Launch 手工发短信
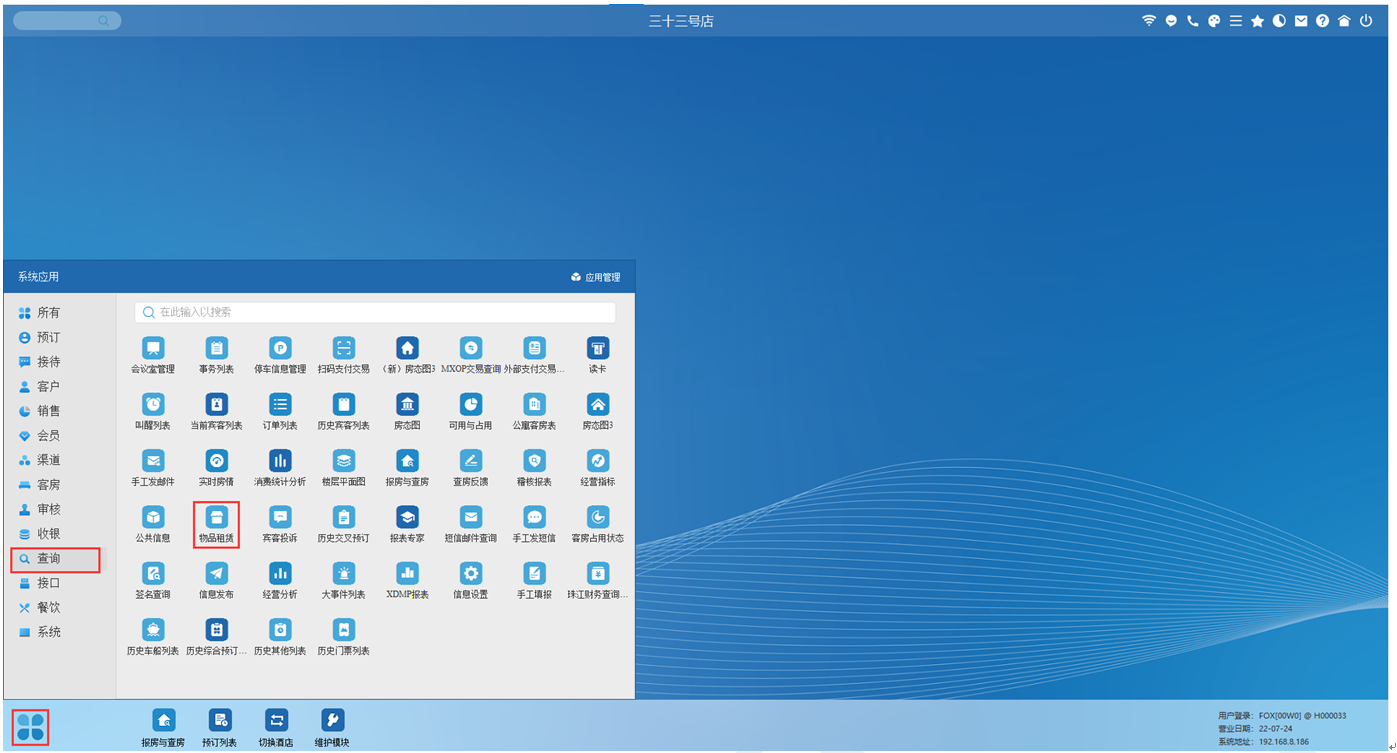This screenshot has height=753, width=1397. pyautogui.click(x=535, y=517)
